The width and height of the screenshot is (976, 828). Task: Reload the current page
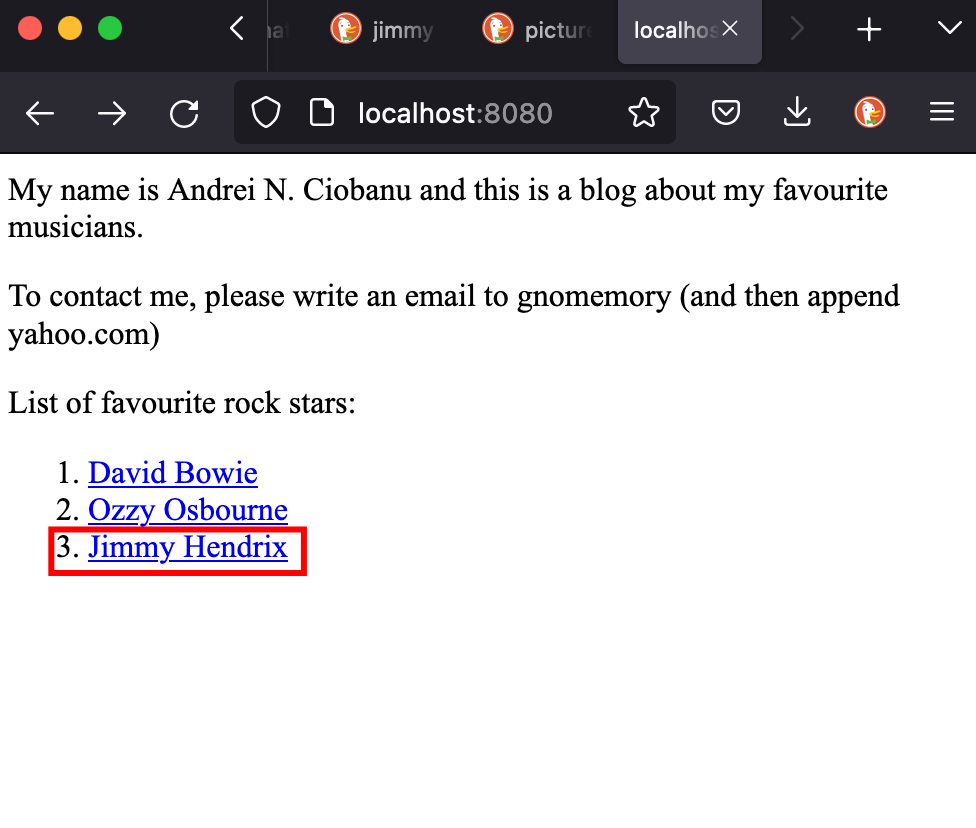point(184,114)
